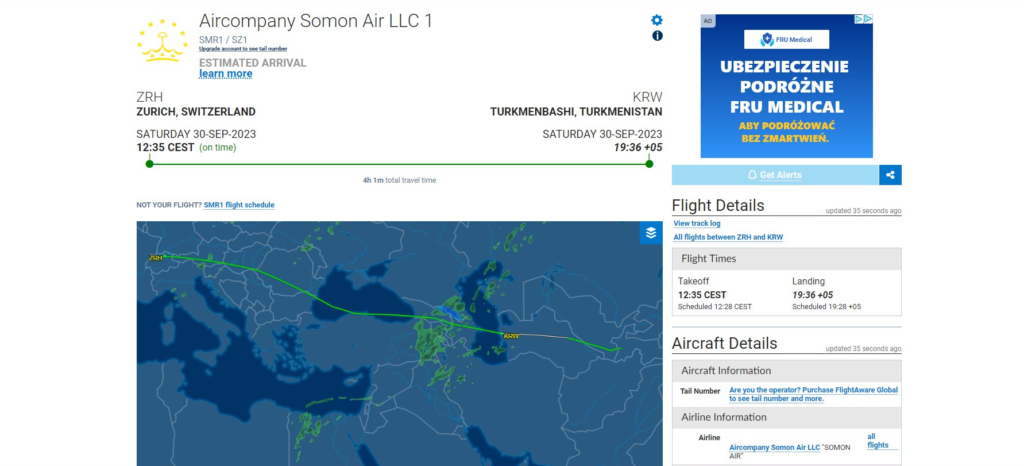Click the black info circle icon

[657, 36]
